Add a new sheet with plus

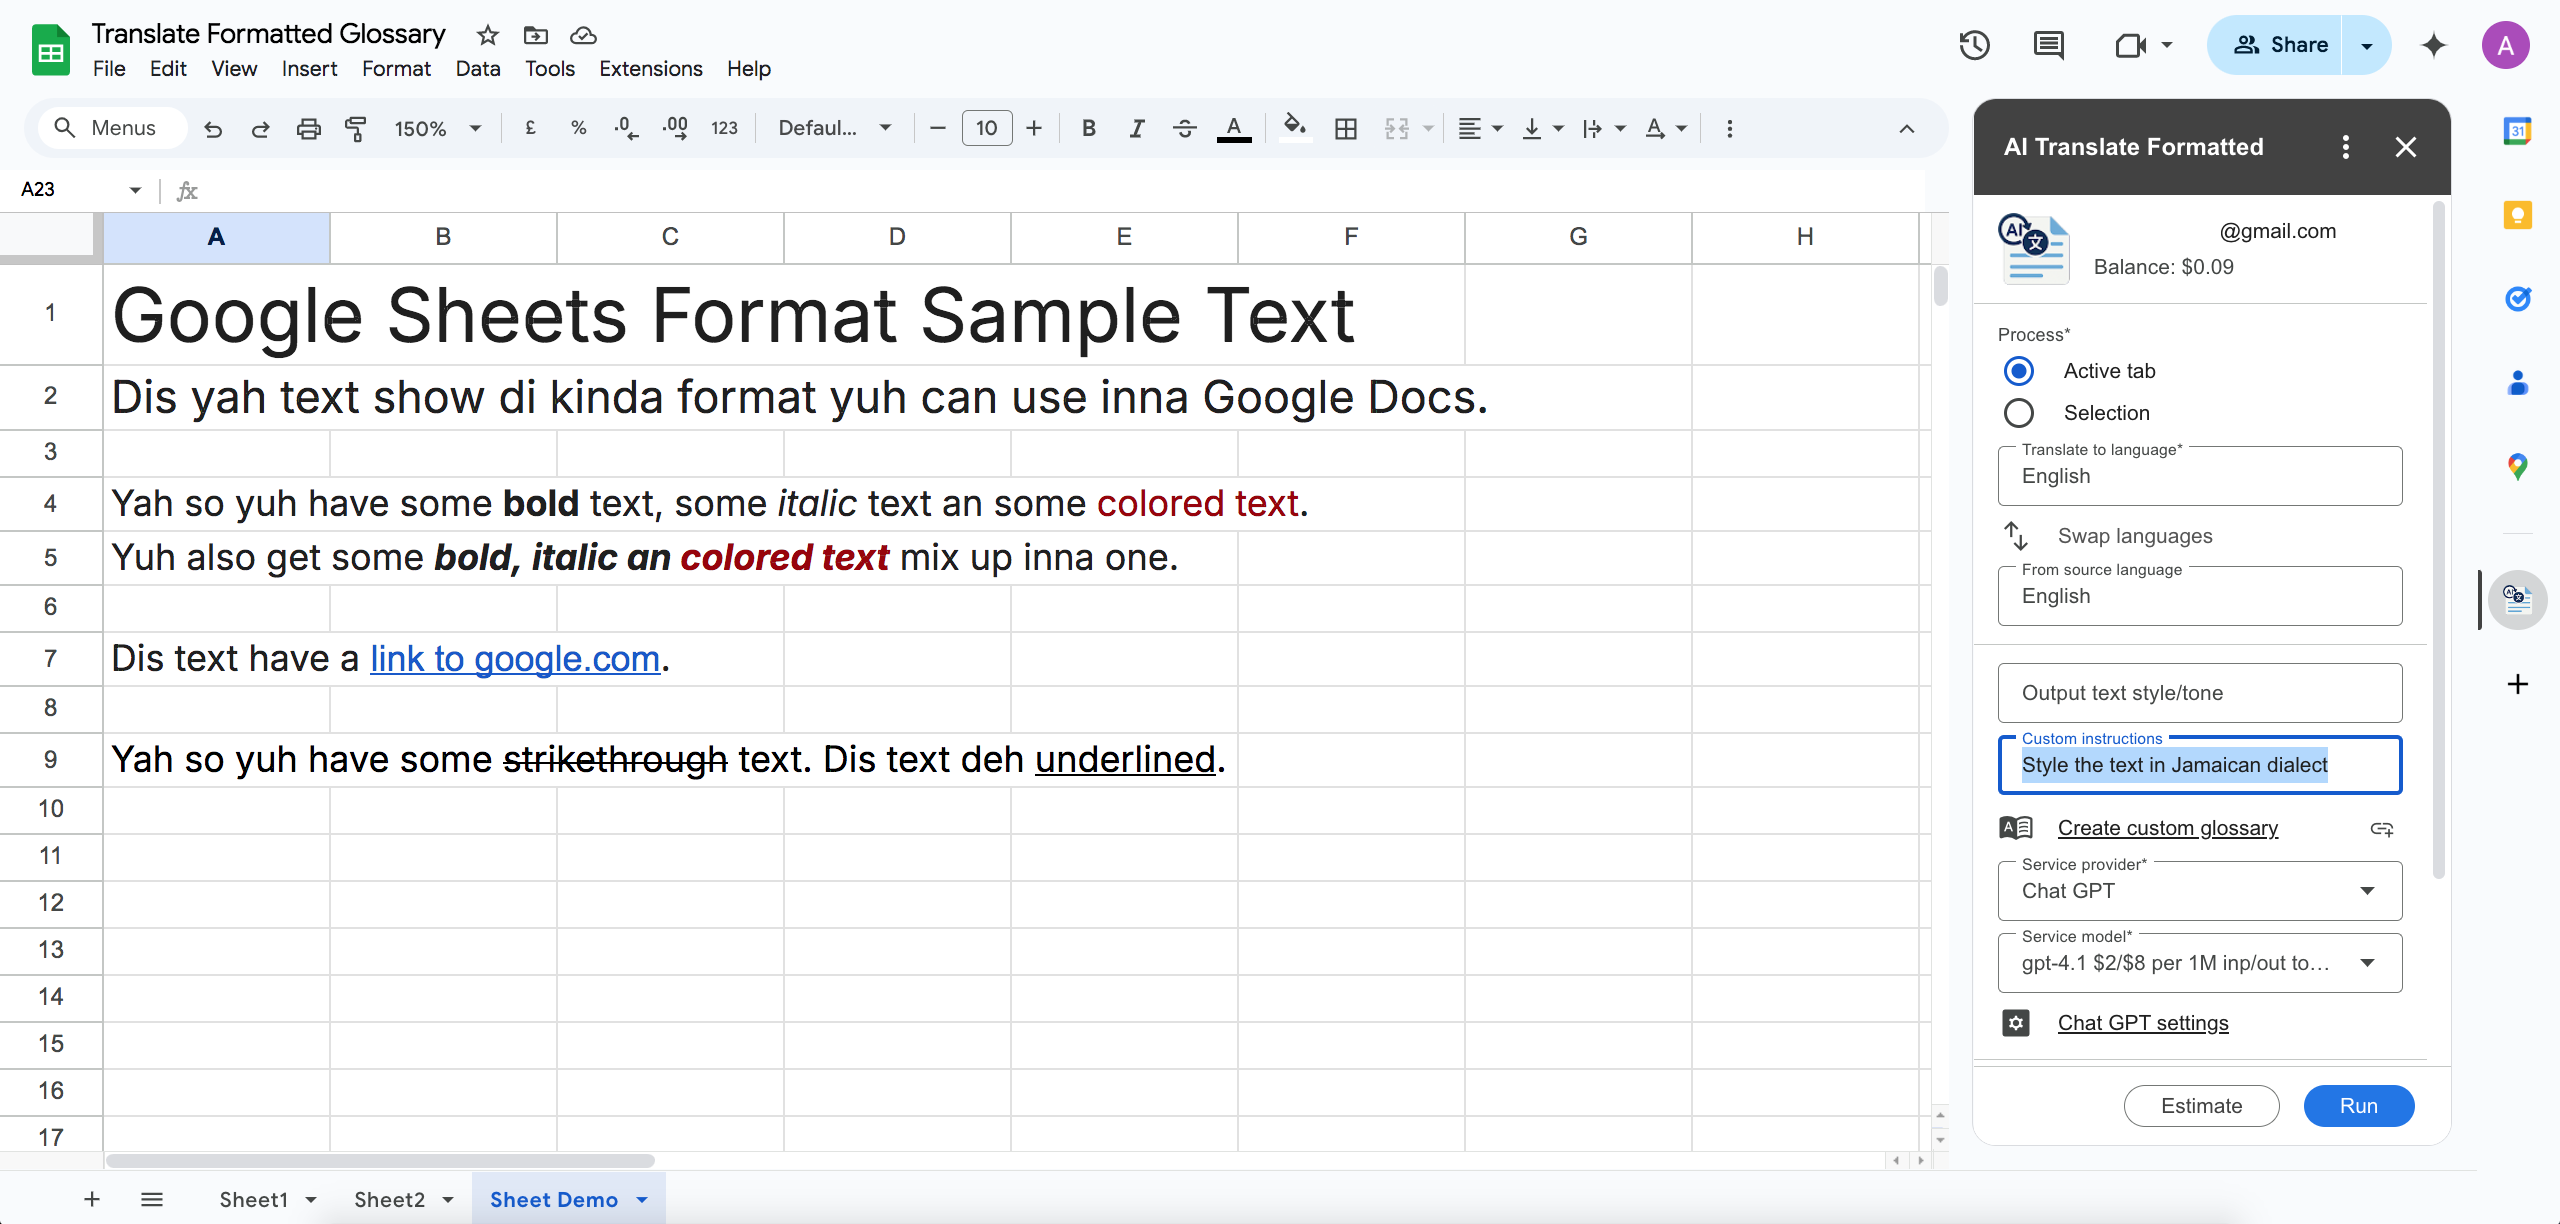point(92,1200)
